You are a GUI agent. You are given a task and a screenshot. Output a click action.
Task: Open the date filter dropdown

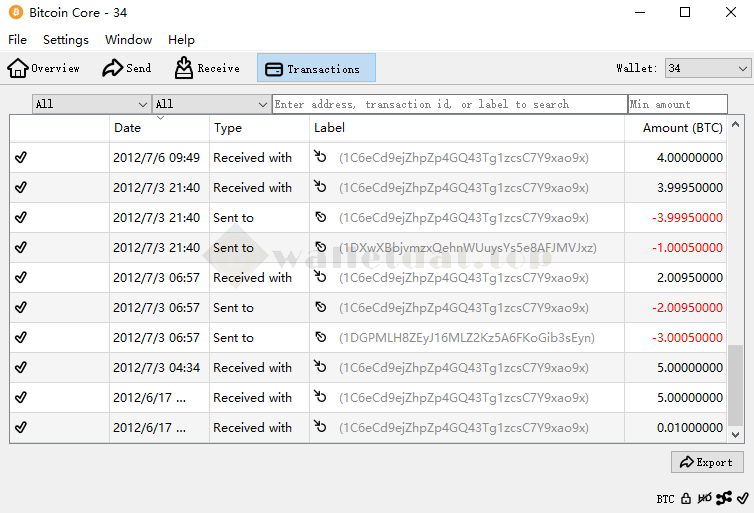click(91, 104)
